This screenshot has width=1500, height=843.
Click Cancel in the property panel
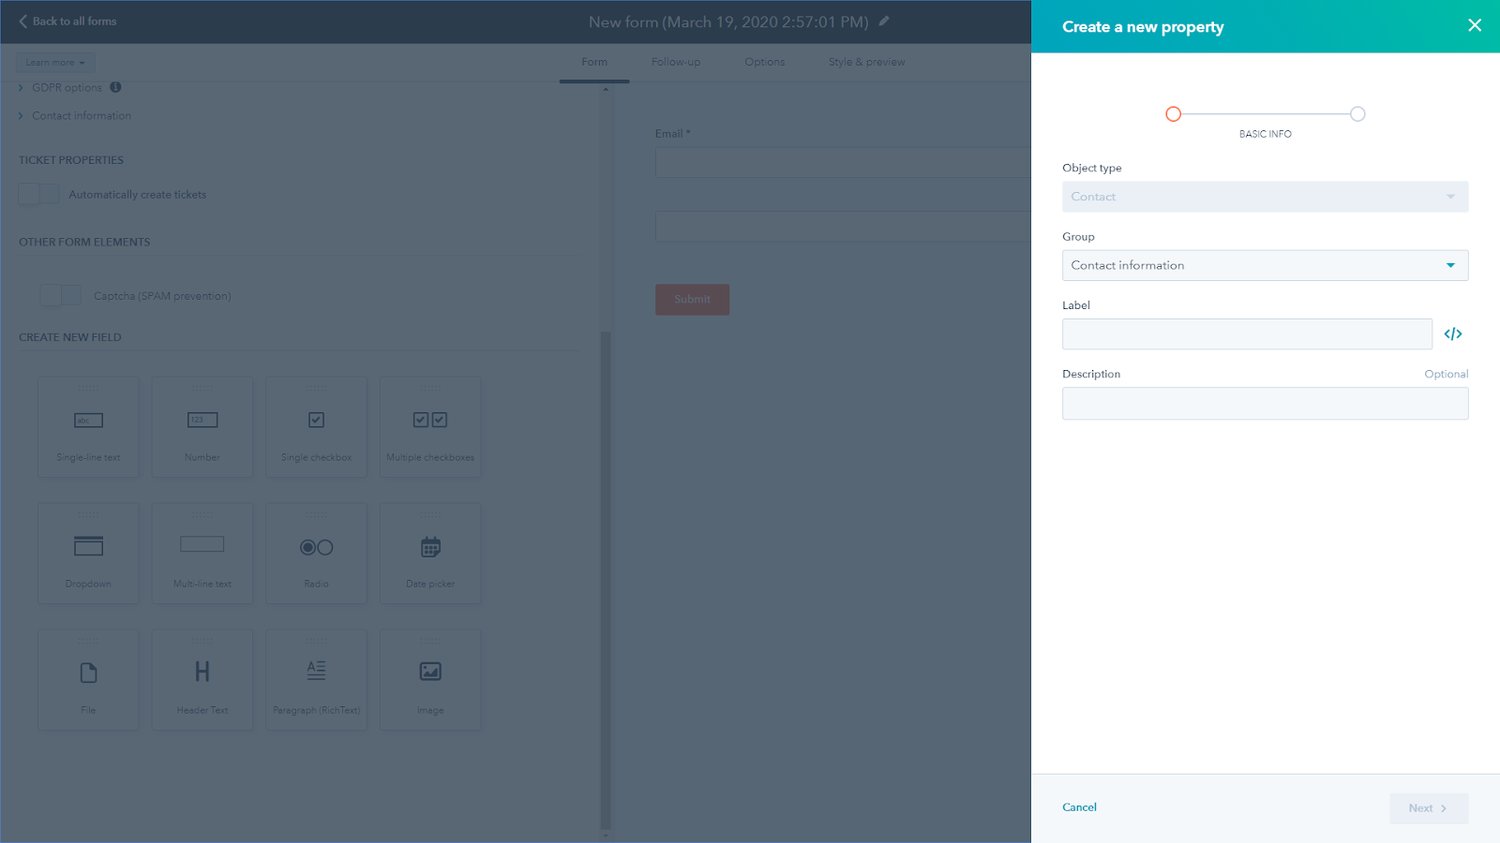(x=1079, y=807)
